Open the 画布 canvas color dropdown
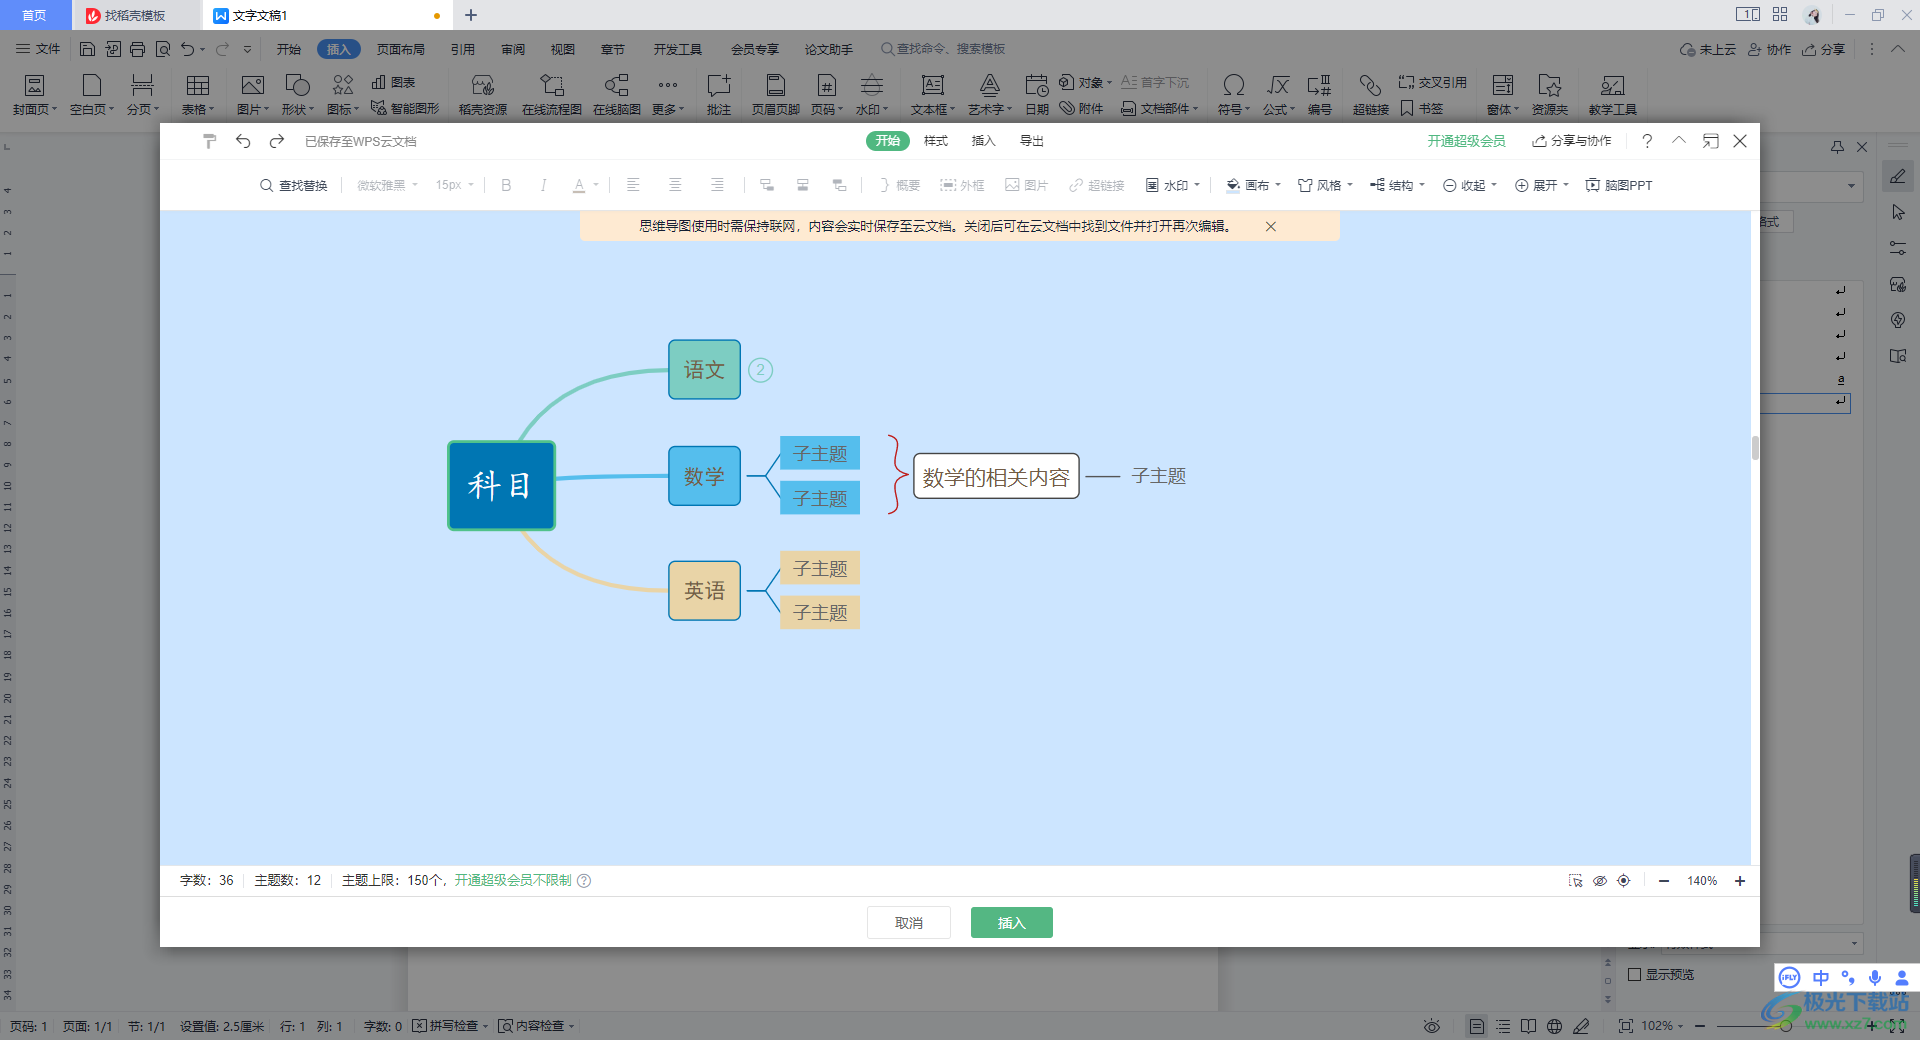 (x=1253, y=185)
